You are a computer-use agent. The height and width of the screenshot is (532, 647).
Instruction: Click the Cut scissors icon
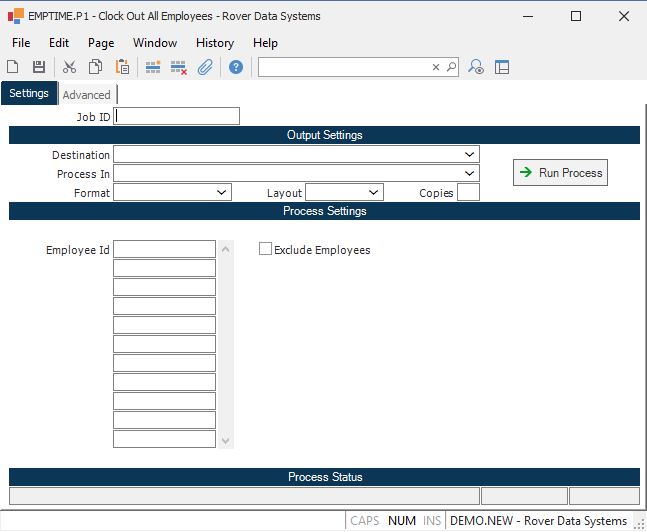point(69,67)
